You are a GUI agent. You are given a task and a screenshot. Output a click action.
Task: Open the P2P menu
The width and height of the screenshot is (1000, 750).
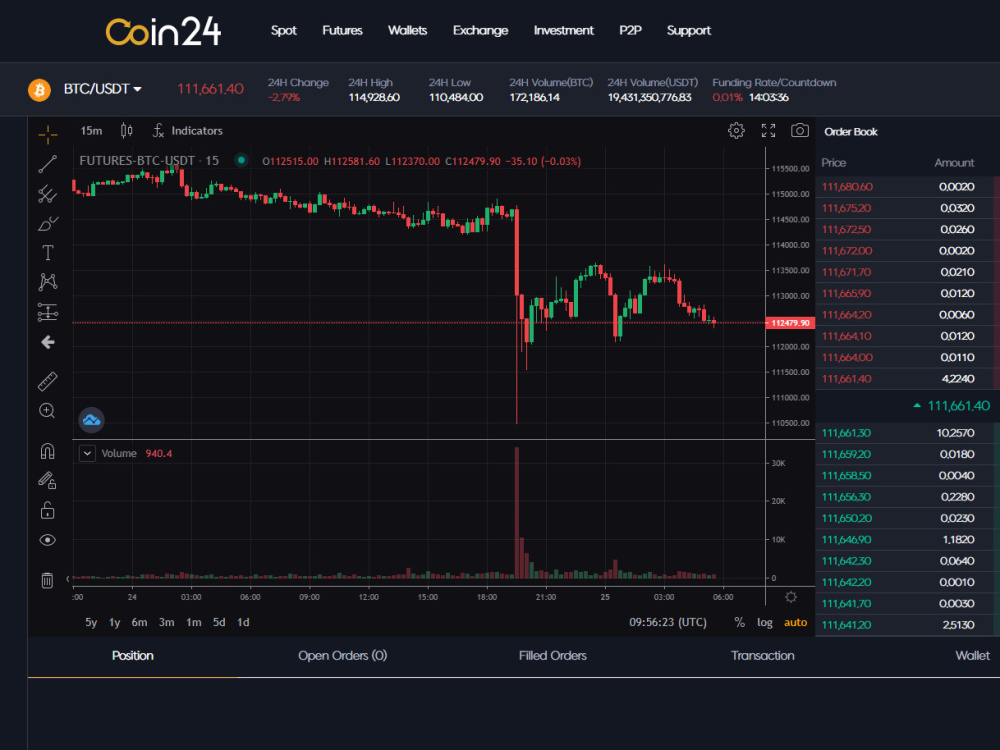click(x=631, y=31)
